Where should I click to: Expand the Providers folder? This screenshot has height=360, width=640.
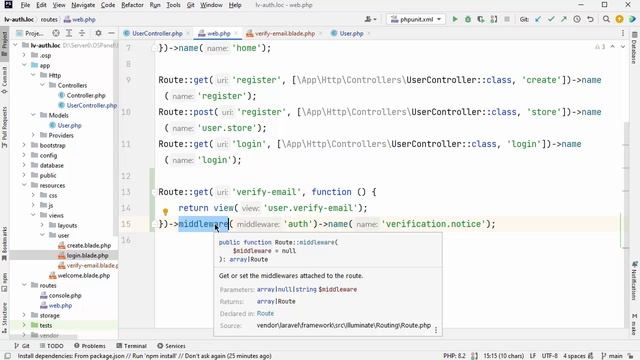click(x=33, y=135)
